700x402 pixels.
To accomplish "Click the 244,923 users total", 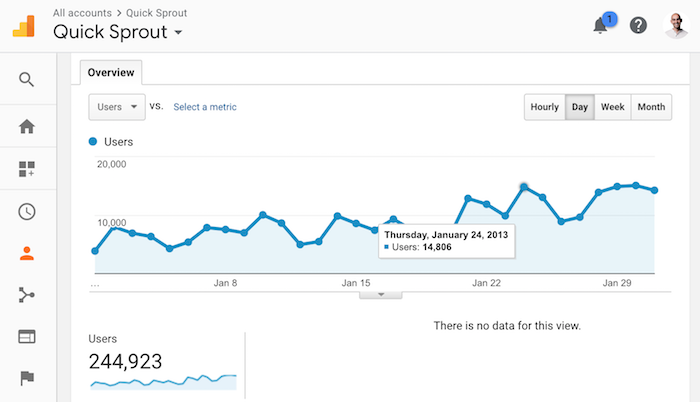I will point(125,361).
